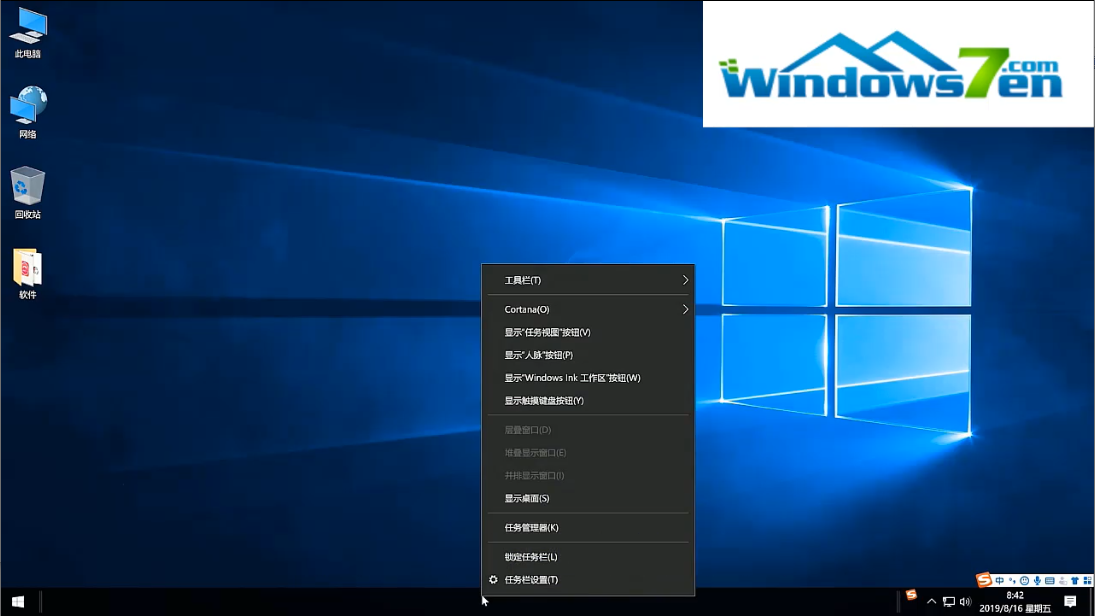Click the Sogou S icon in taskbar tray
Image resolution: width=1095 pixels, height=616 pixels.
(911, 594)
